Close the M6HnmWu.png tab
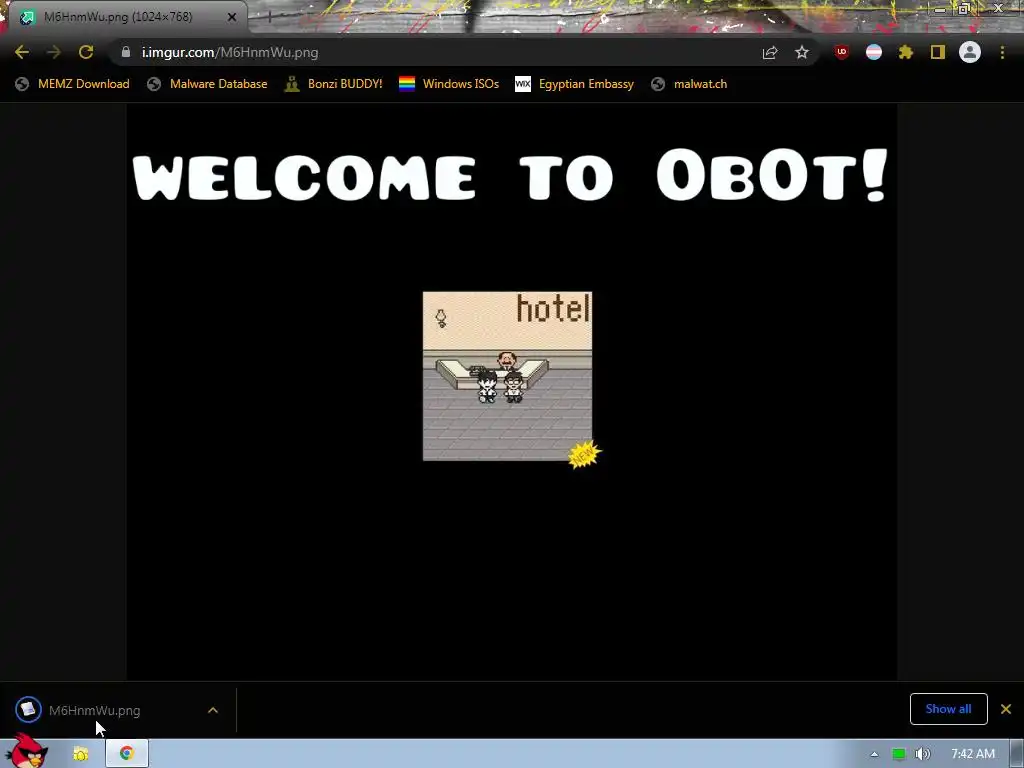The height and width of the screenshot is (768, 1024). 232,17
